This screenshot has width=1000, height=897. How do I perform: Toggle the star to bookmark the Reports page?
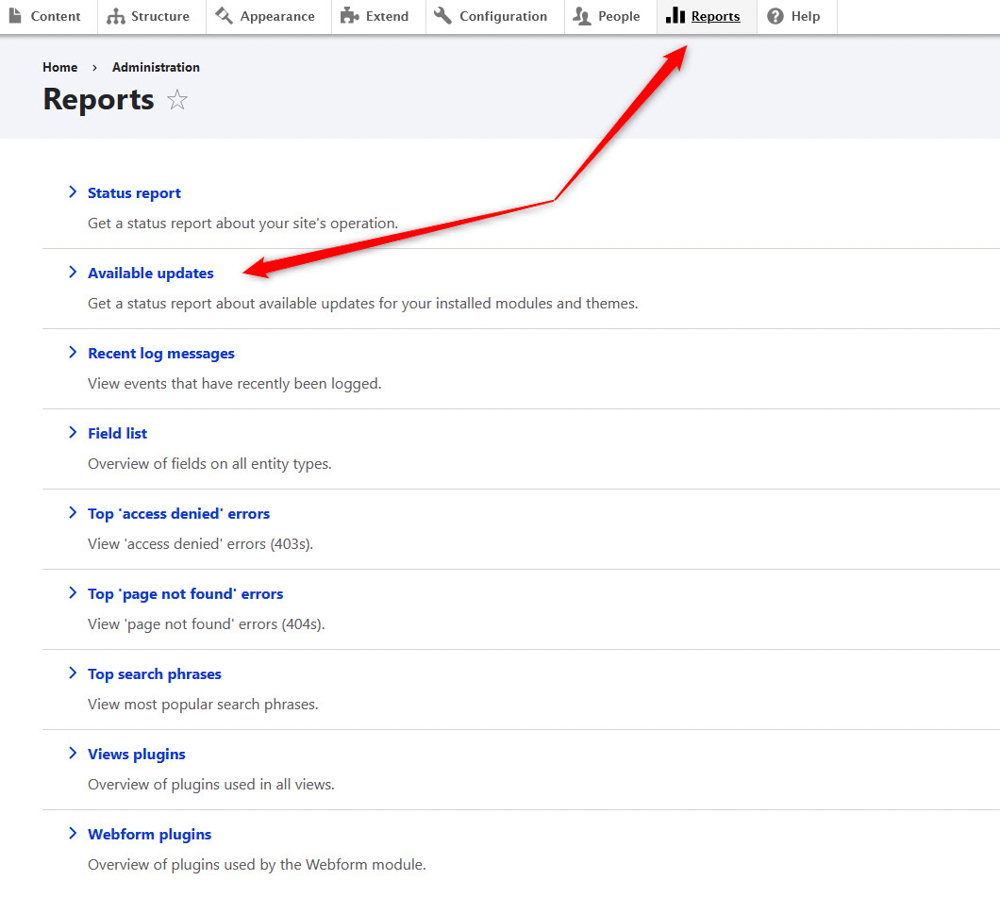(x=177, y=99)
